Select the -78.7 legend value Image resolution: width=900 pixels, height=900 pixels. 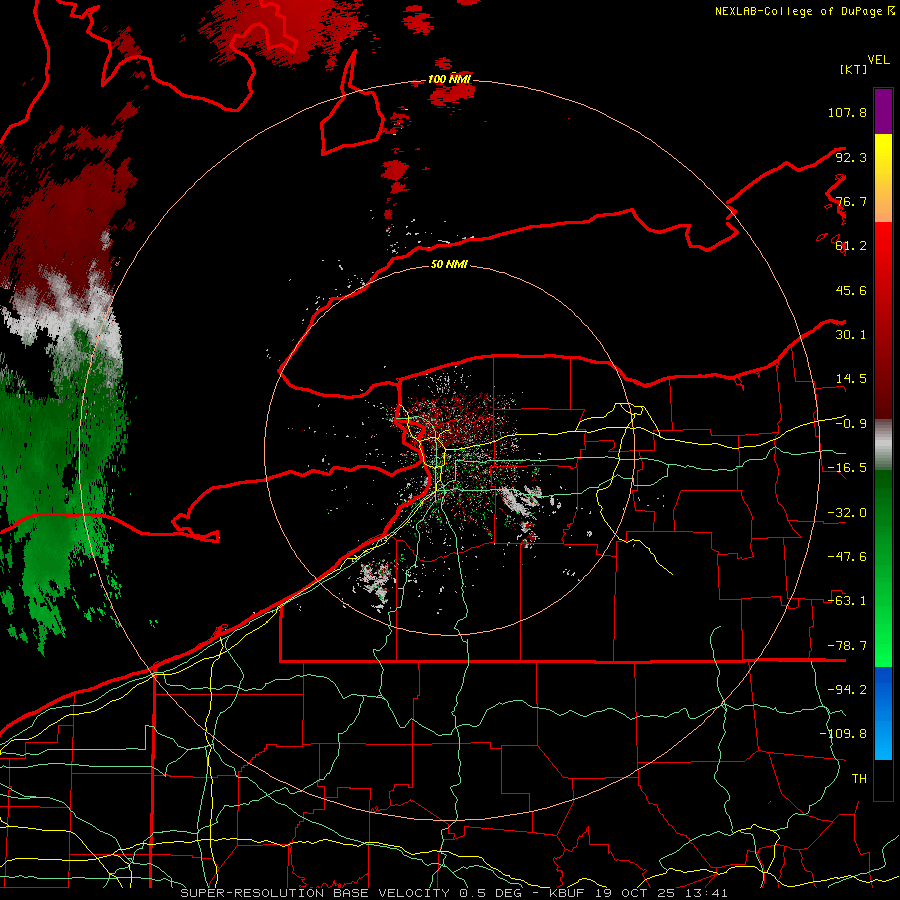[x=847, y=646]
